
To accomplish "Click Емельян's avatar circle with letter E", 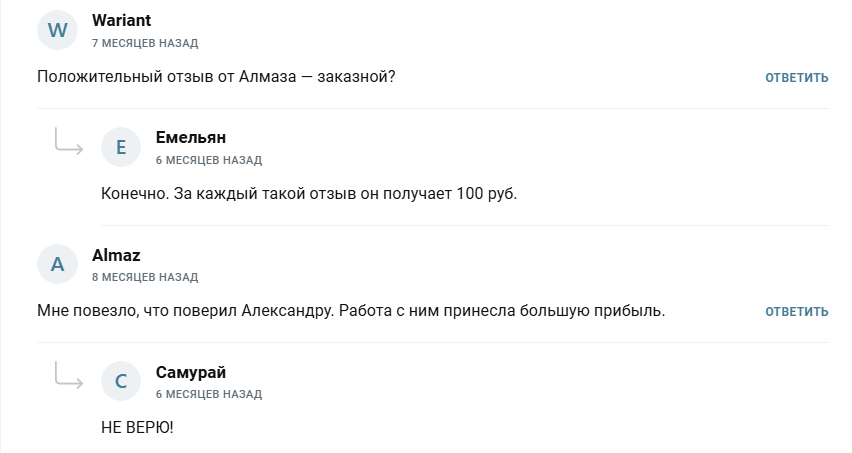I will tap(121, 147).
